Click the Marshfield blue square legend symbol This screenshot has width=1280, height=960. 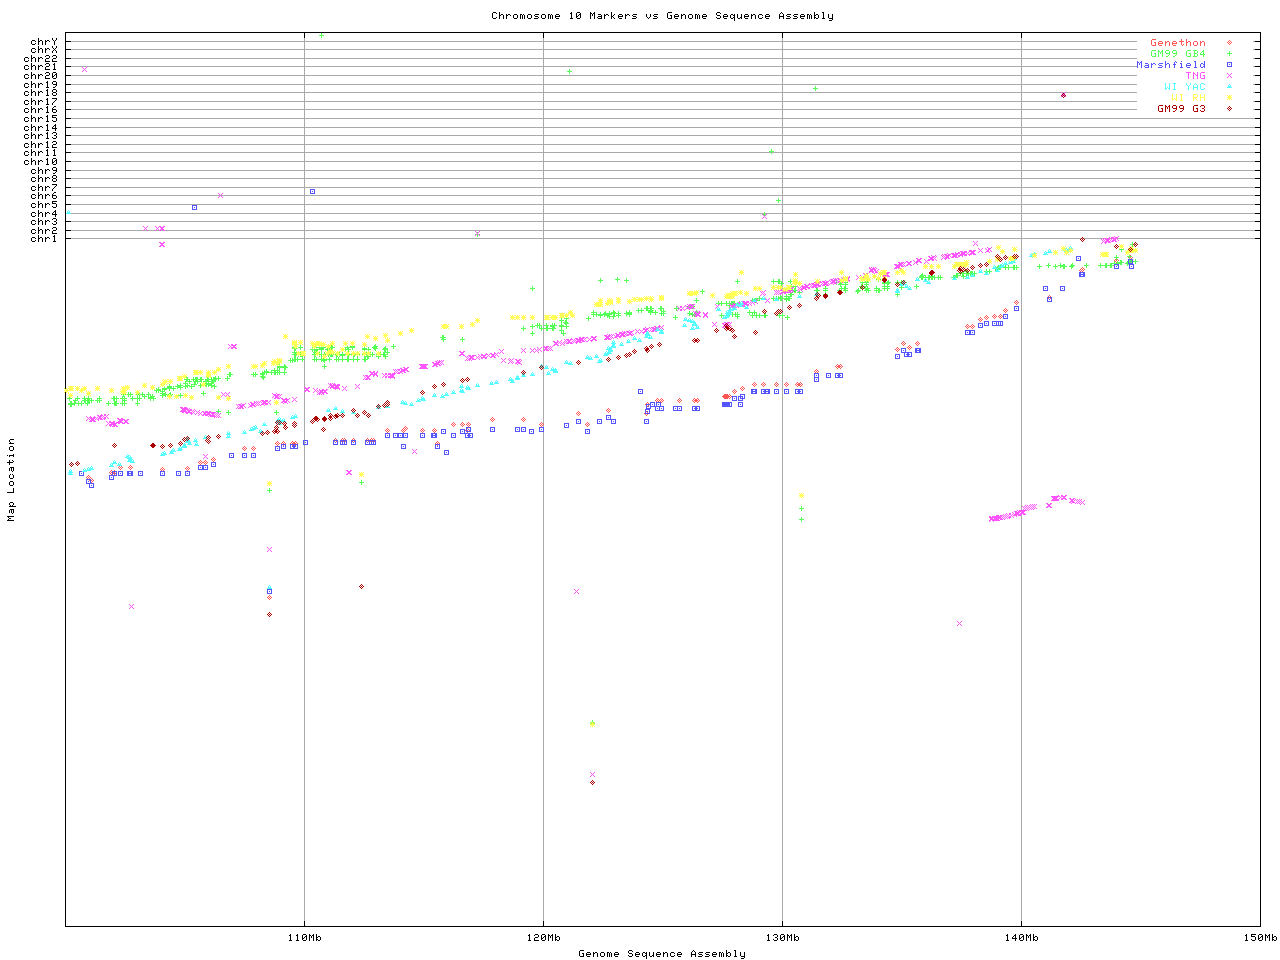pyautogui.click(x=1229, y=65)
